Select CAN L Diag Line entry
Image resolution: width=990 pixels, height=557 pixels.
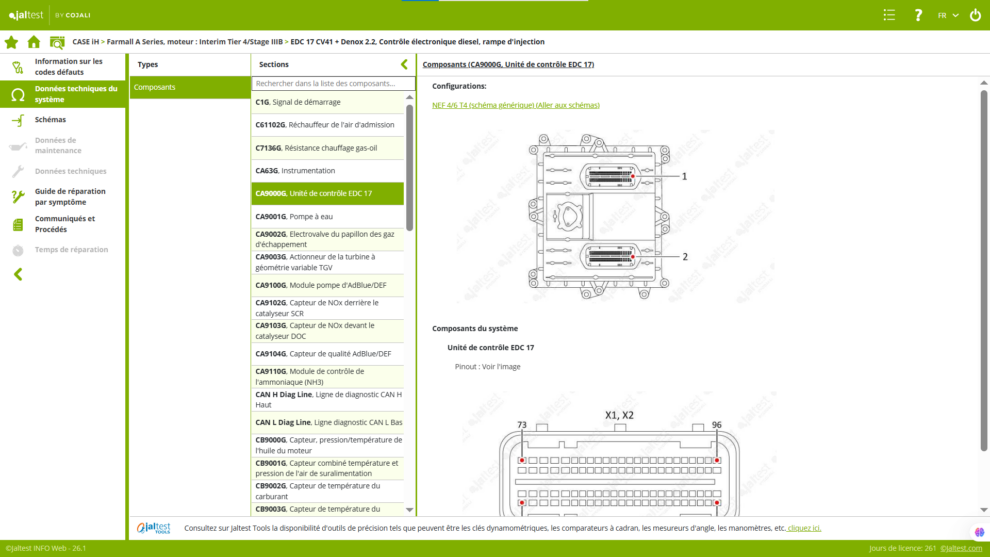pos(328,422)
